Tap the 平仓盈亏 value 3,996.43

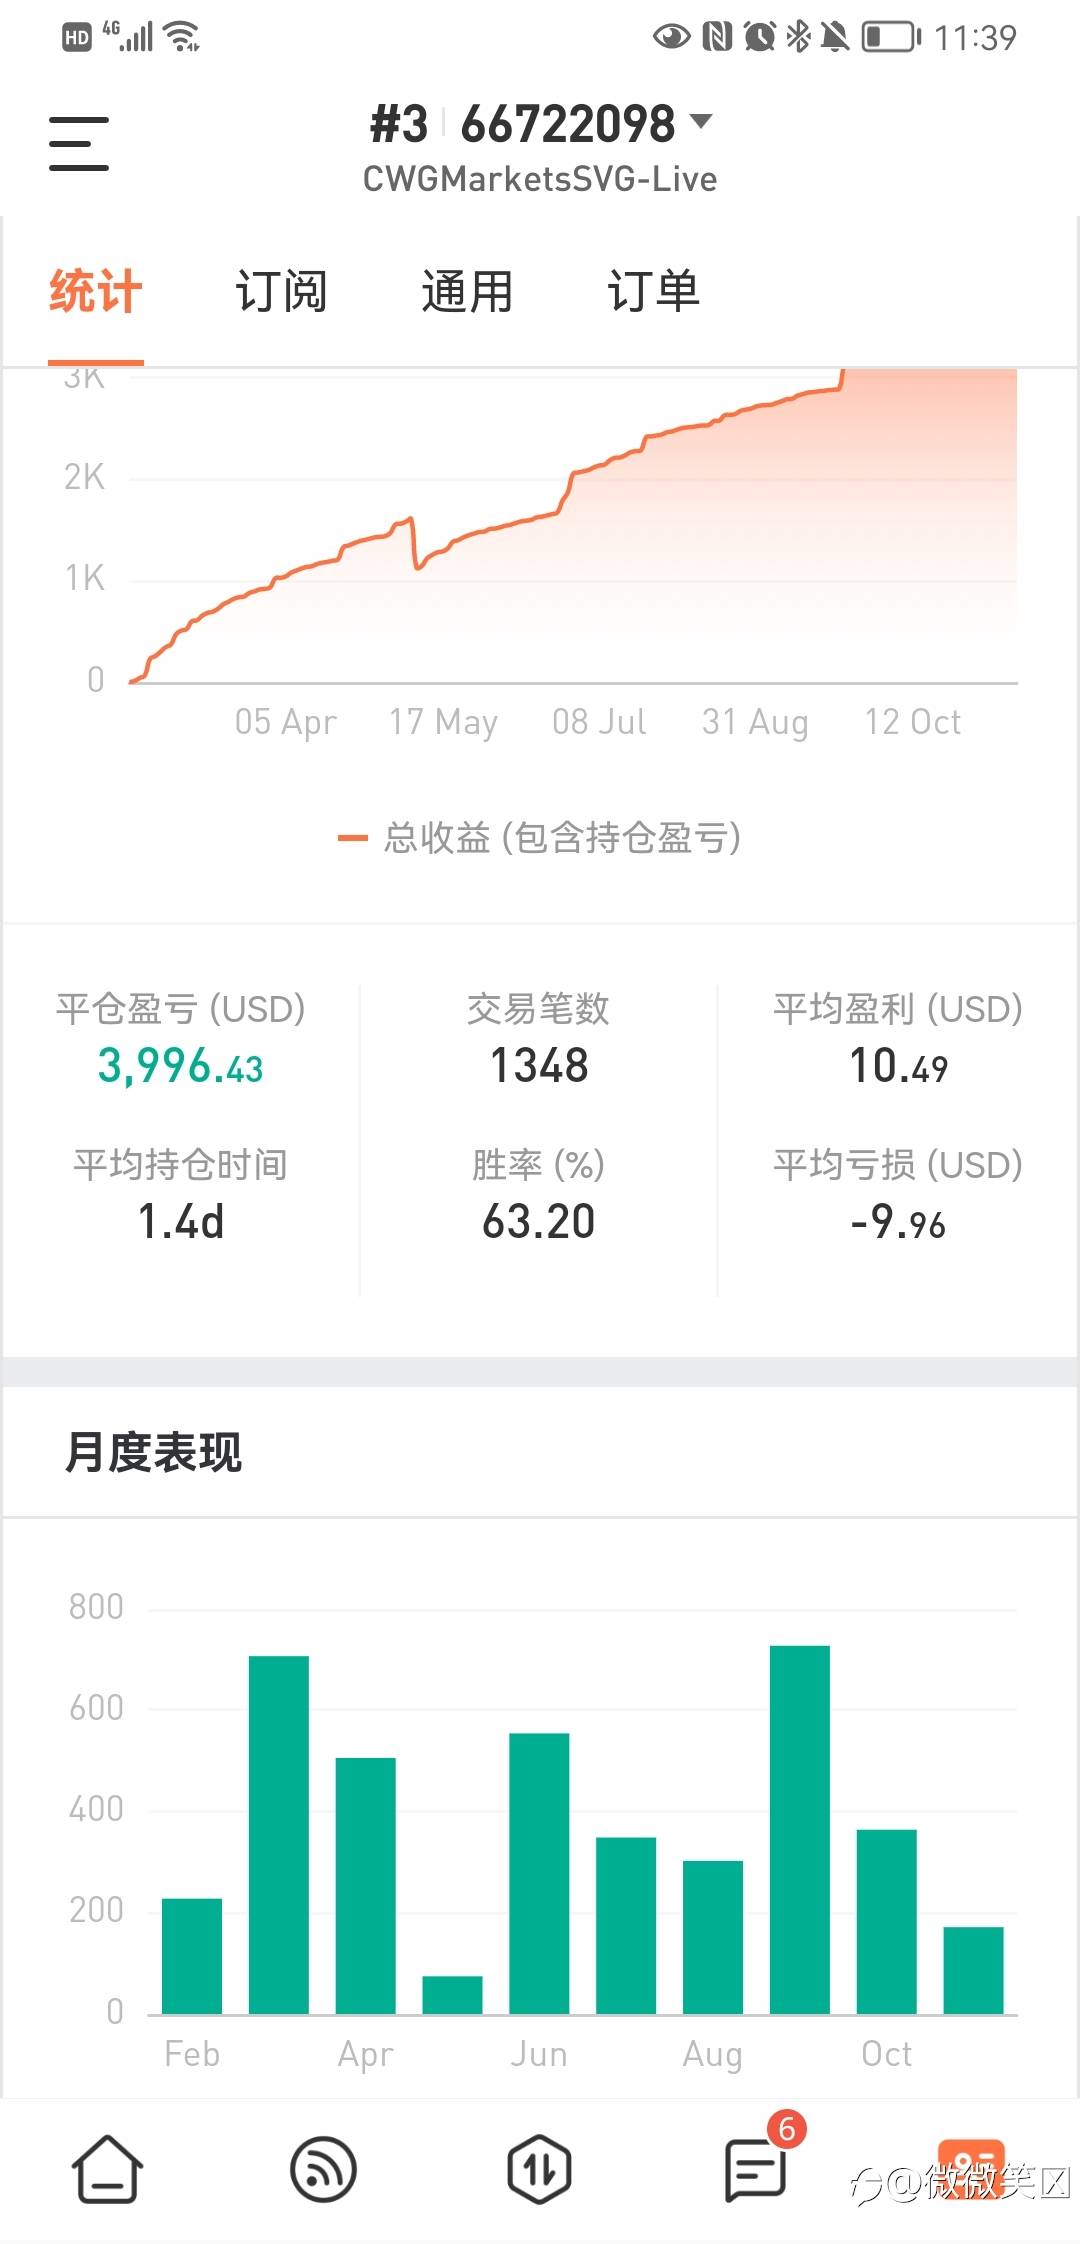[181, 1066]
